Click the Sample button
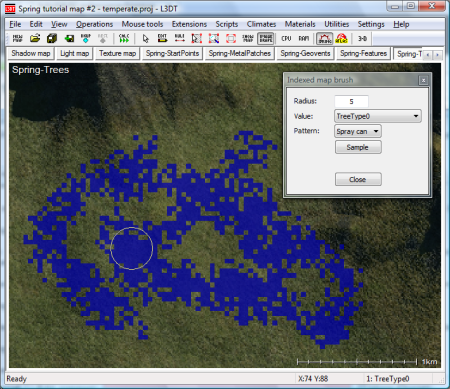 pyautogui.click(x=358, y=147)
